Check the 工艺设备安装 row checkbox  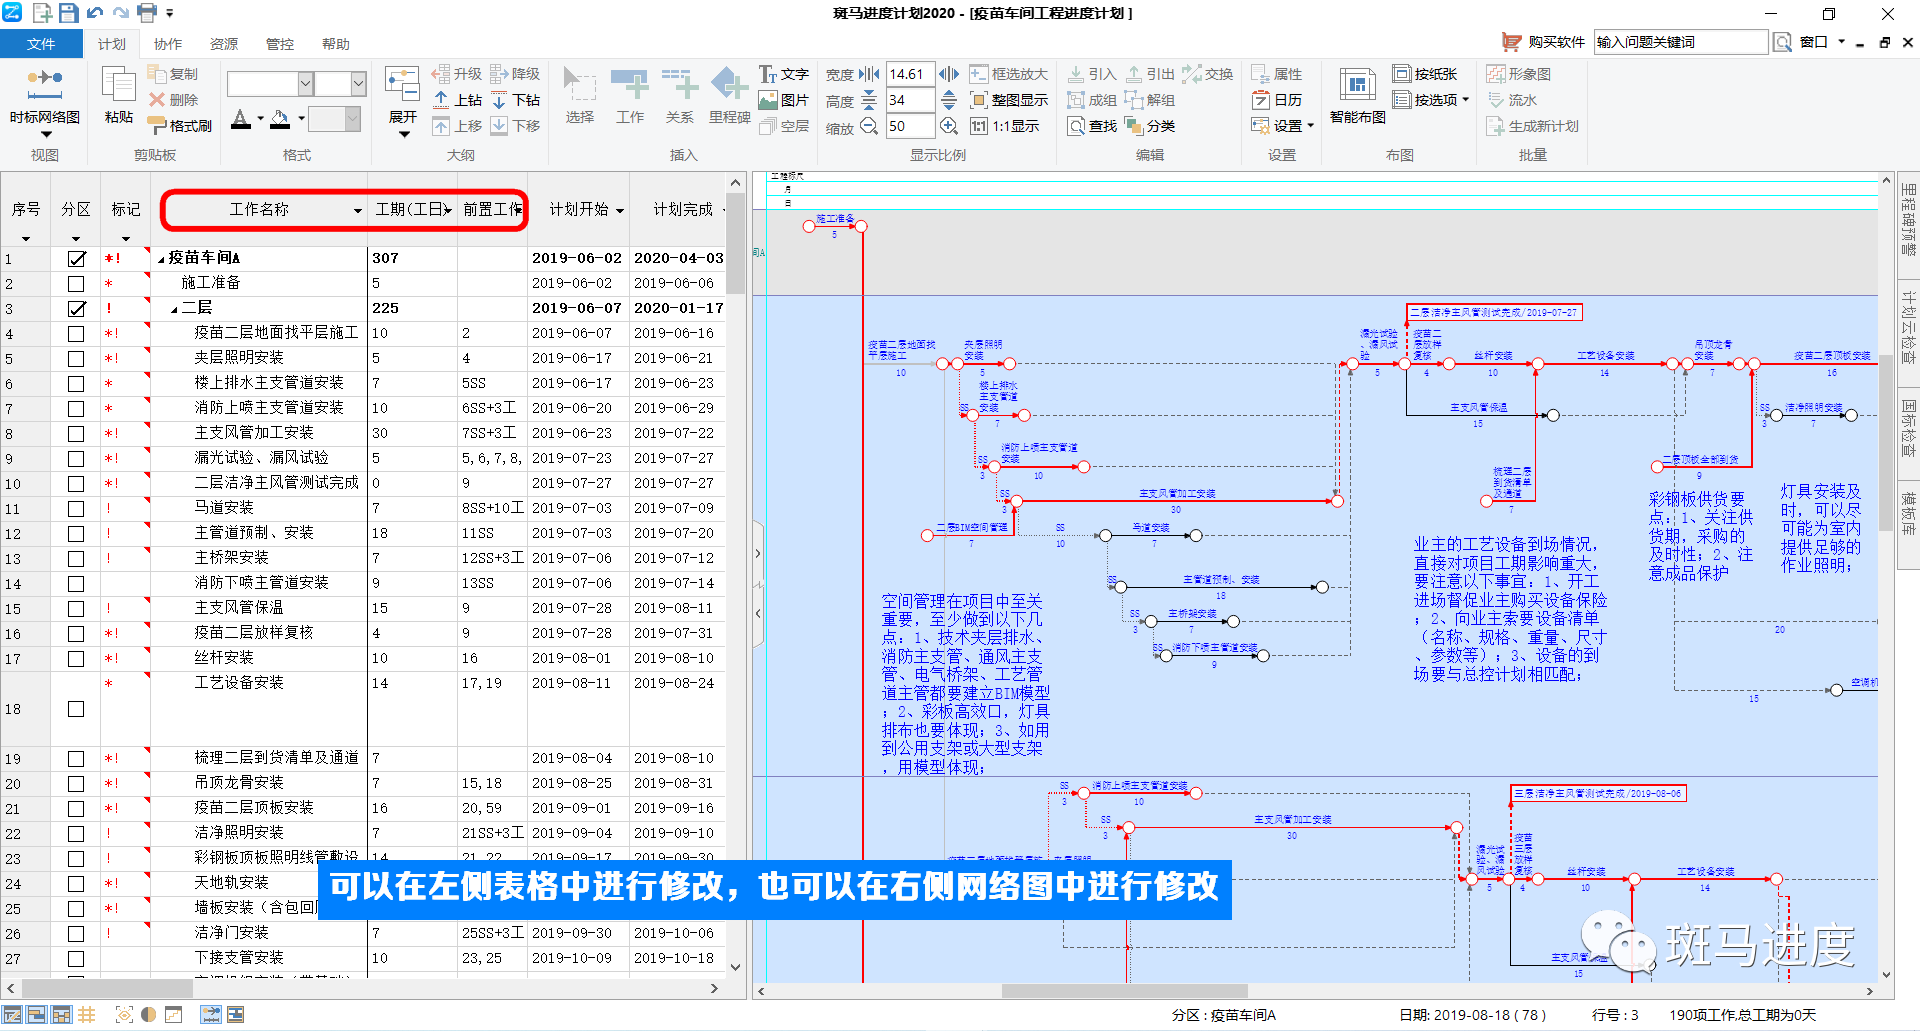(76, 708)
